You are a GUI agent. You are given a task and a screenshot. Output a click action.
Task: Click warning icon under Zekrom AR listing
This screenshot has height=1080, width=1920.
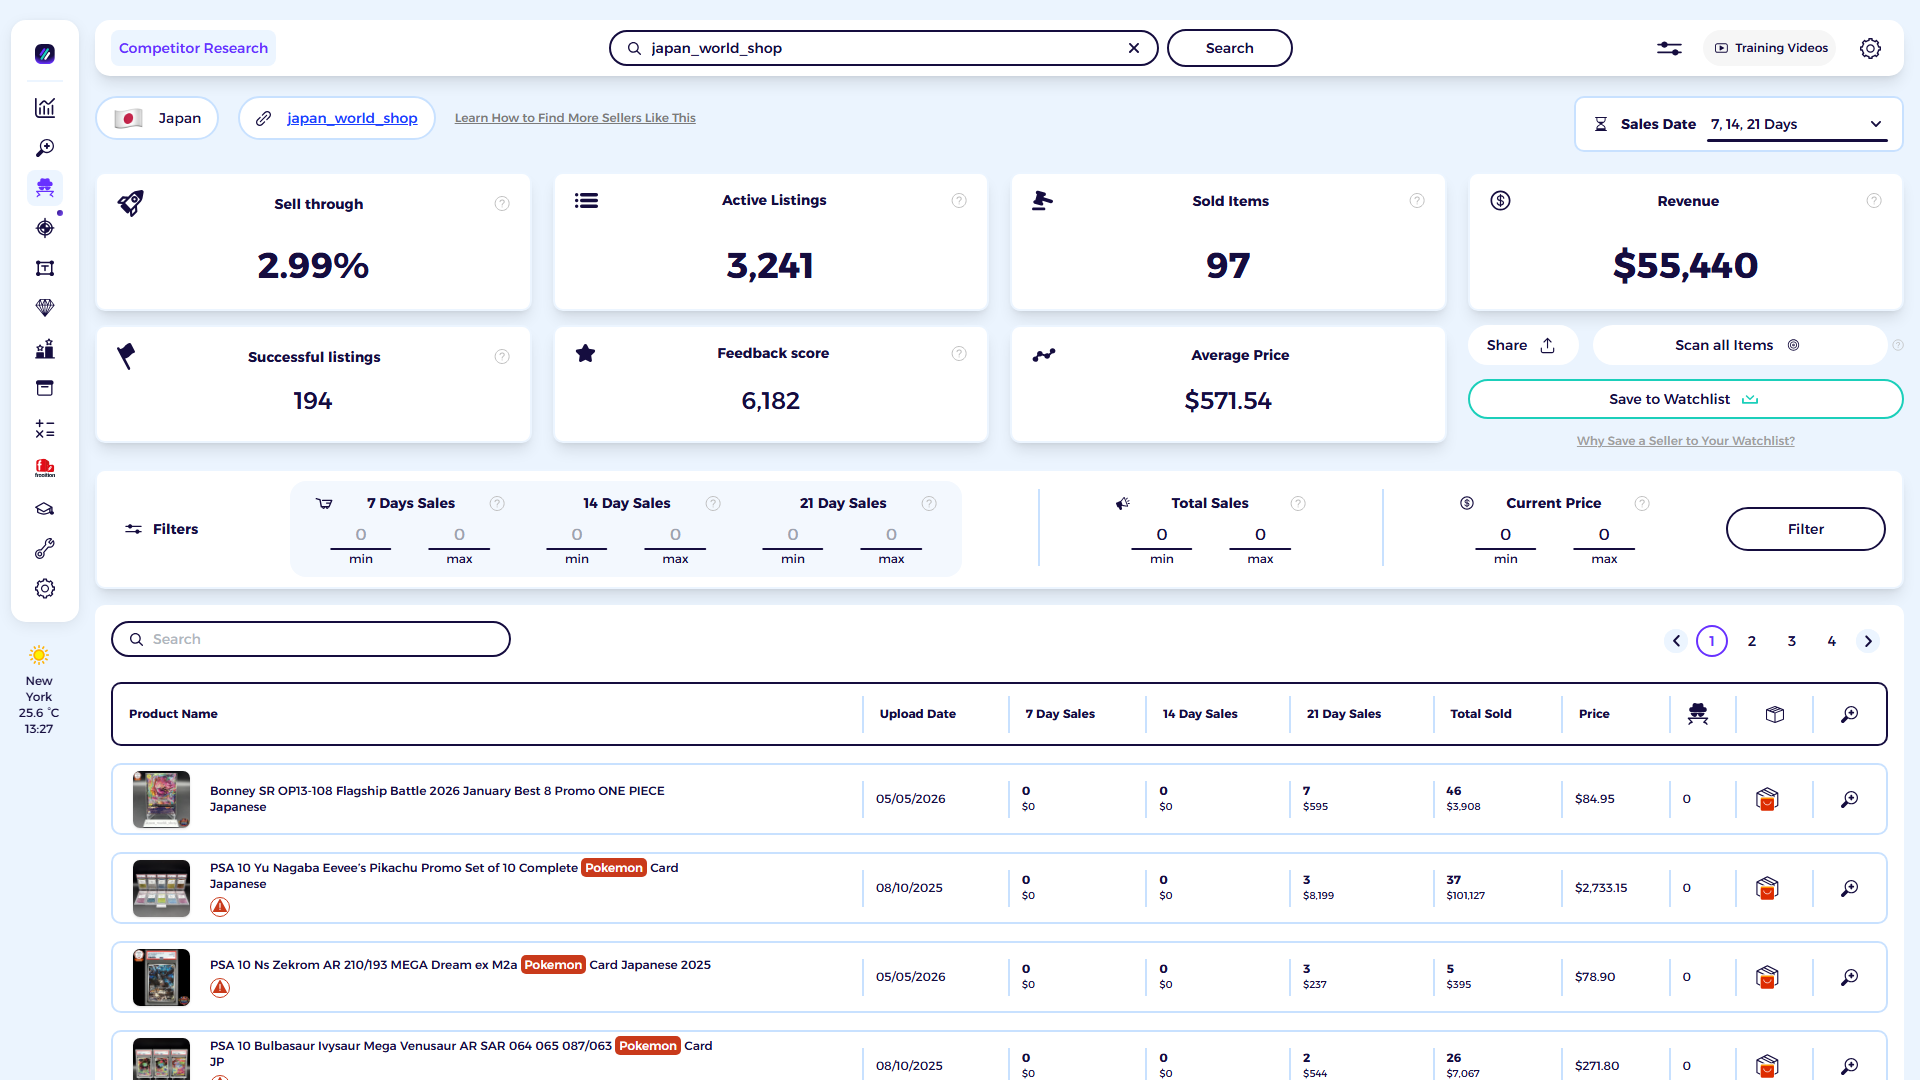click(x=220, y=988)
